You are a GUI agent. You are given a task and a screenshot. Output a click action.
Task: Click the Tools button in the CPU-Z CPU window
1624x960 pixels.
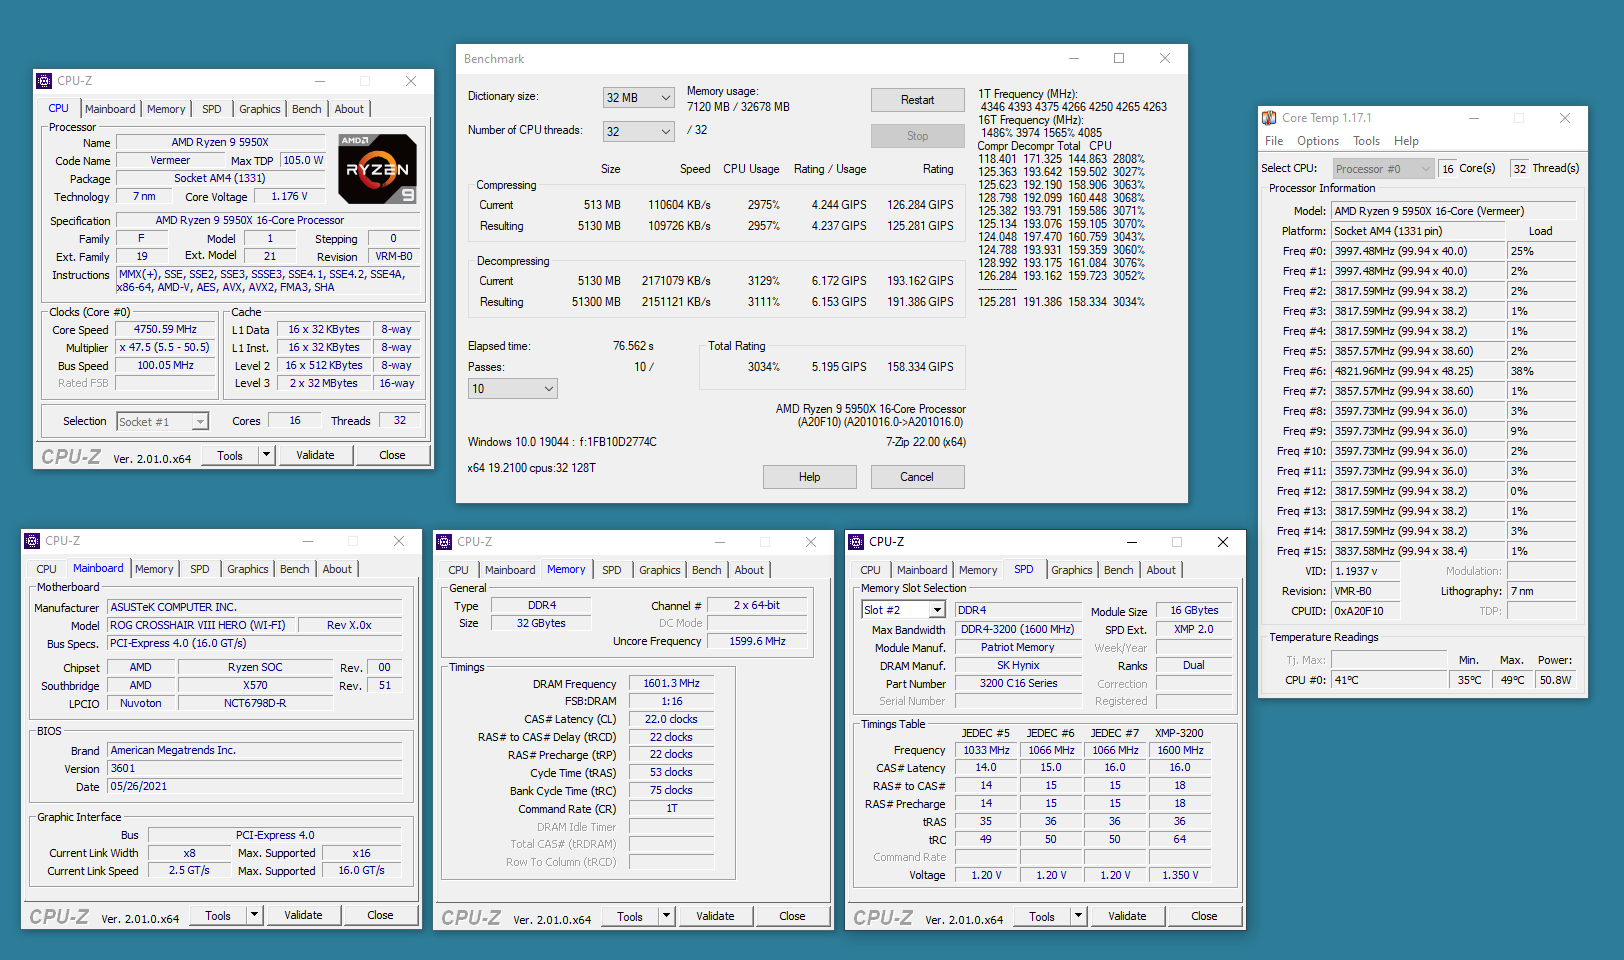pos(230,455)
